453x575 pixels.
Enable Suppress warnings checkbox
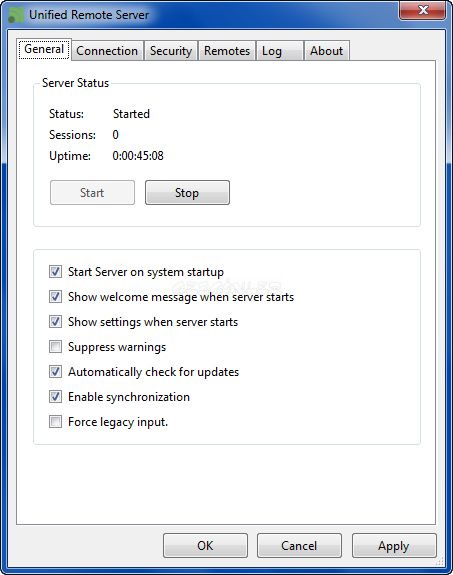click(x=55, y=347)
